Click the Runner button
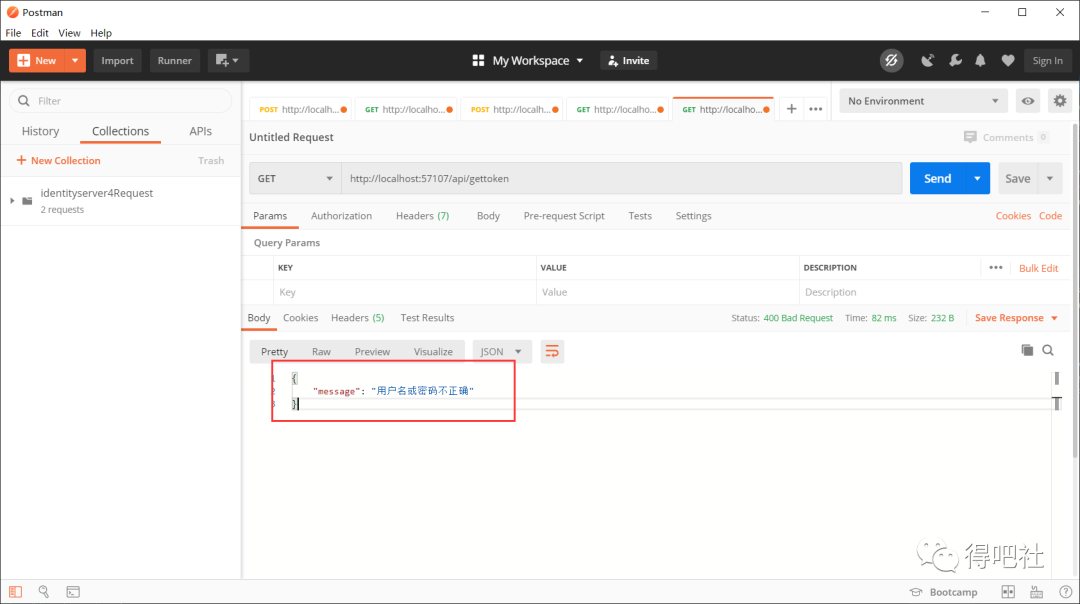Image resolution: width=1080 pixels, height=604 pixels. (x=174, y=61)
